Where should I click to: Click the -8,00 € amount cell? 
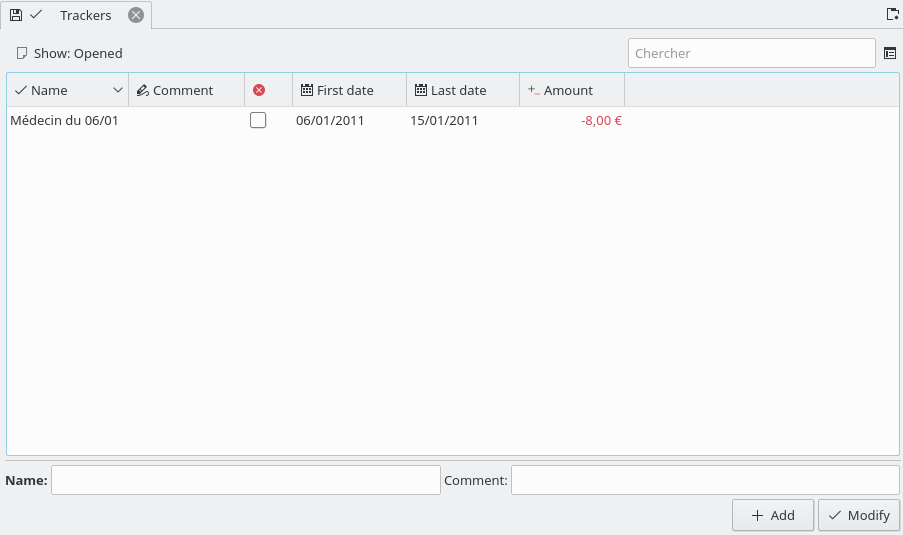coord(601,120)
